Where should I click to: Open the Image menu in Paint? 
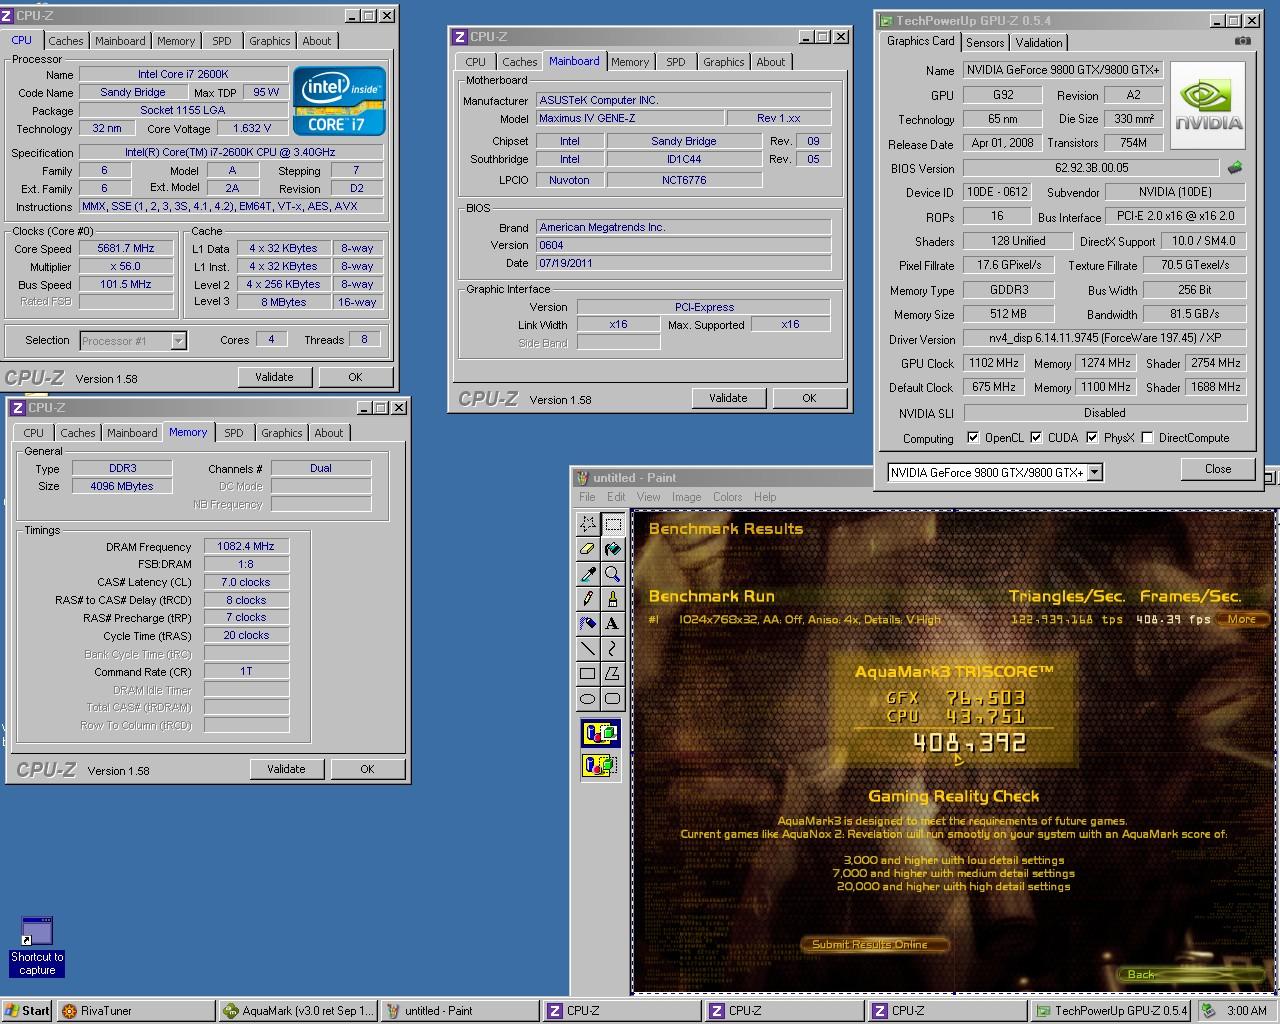686,497
